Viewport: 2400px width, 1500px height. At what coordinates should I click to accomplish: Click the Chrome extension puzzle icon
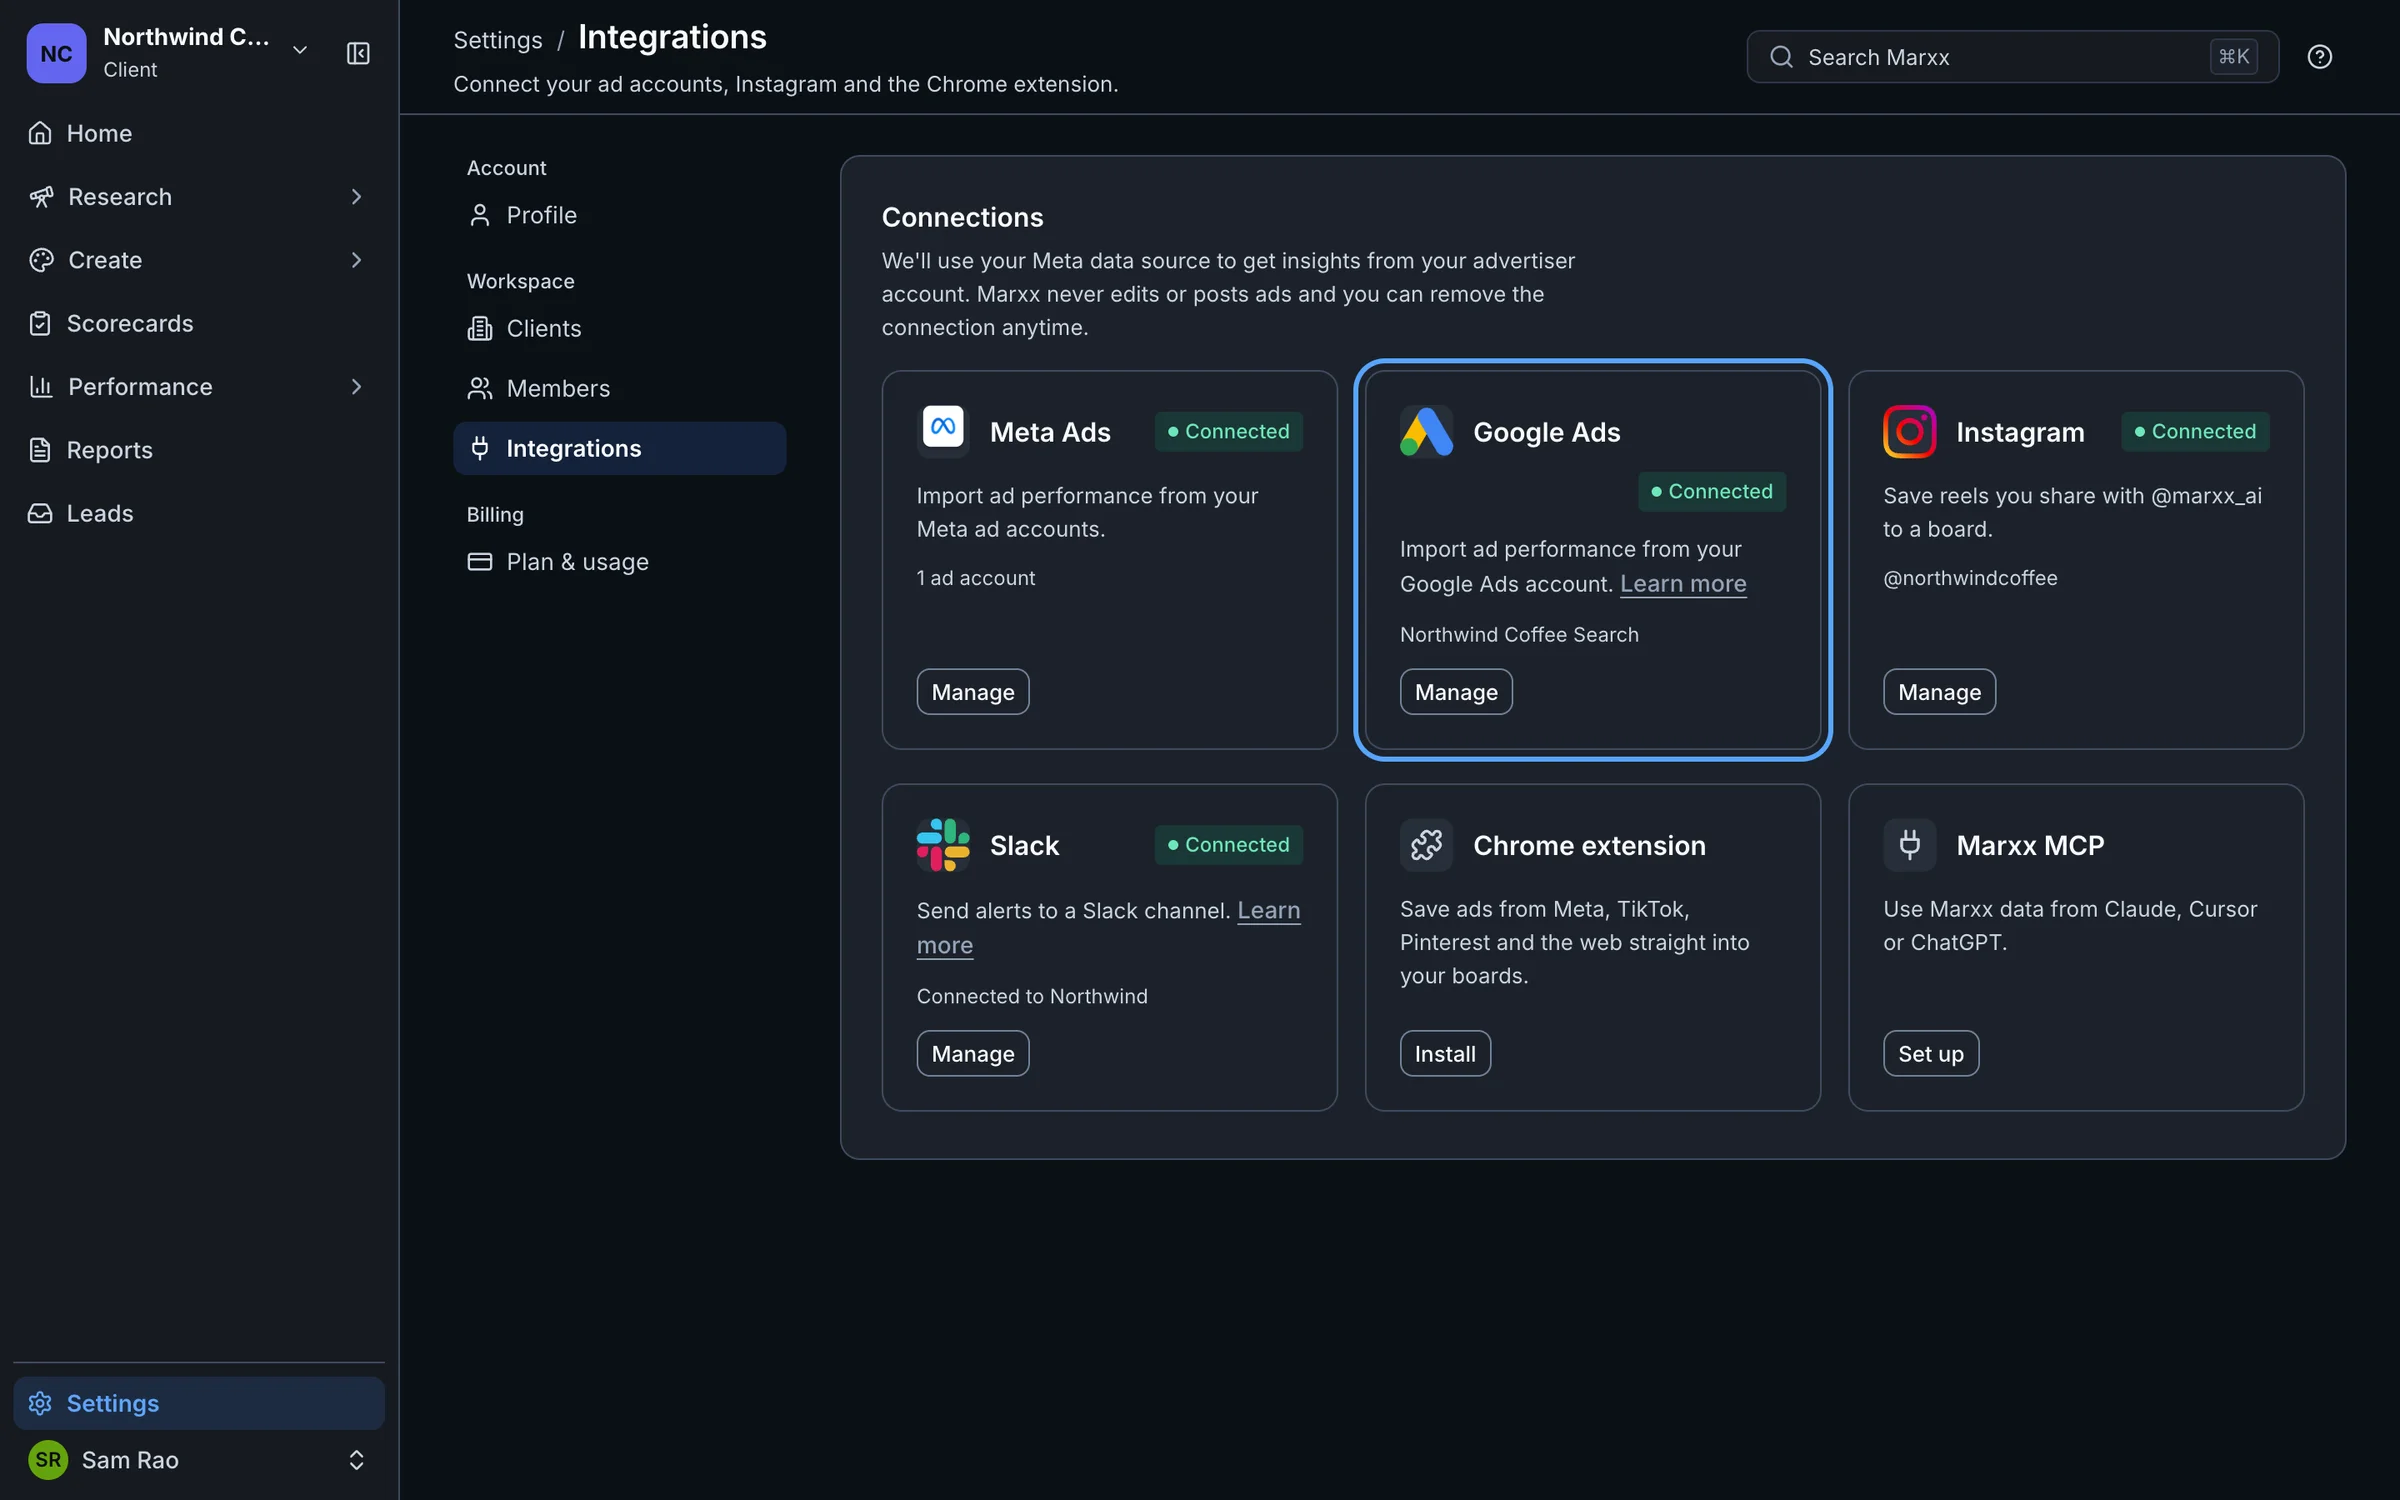pos(1426,845)
